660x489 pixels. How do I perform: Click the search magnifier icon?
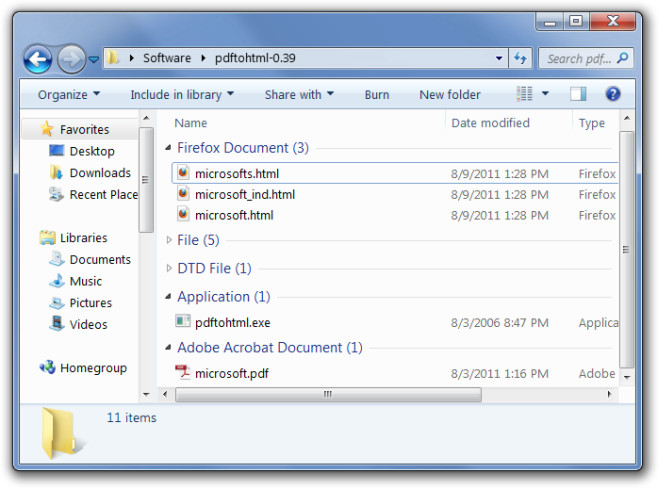pos(623,59)
